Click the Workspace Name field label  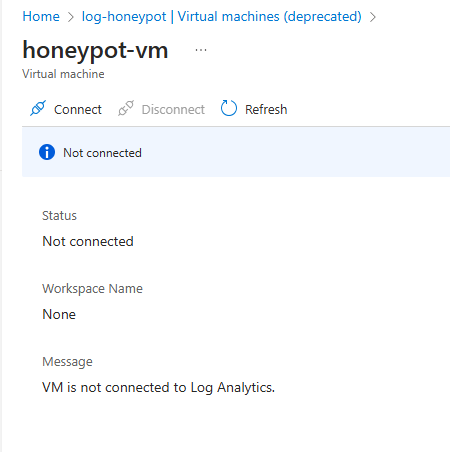92,289
